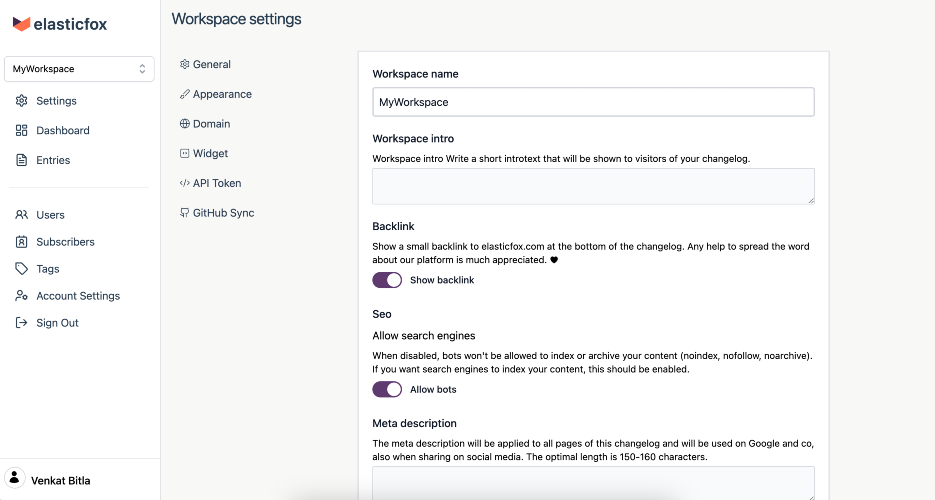Screen dimensions: 935x500
Task: Click the Widget box icon
Action: [x=184, y=153]
